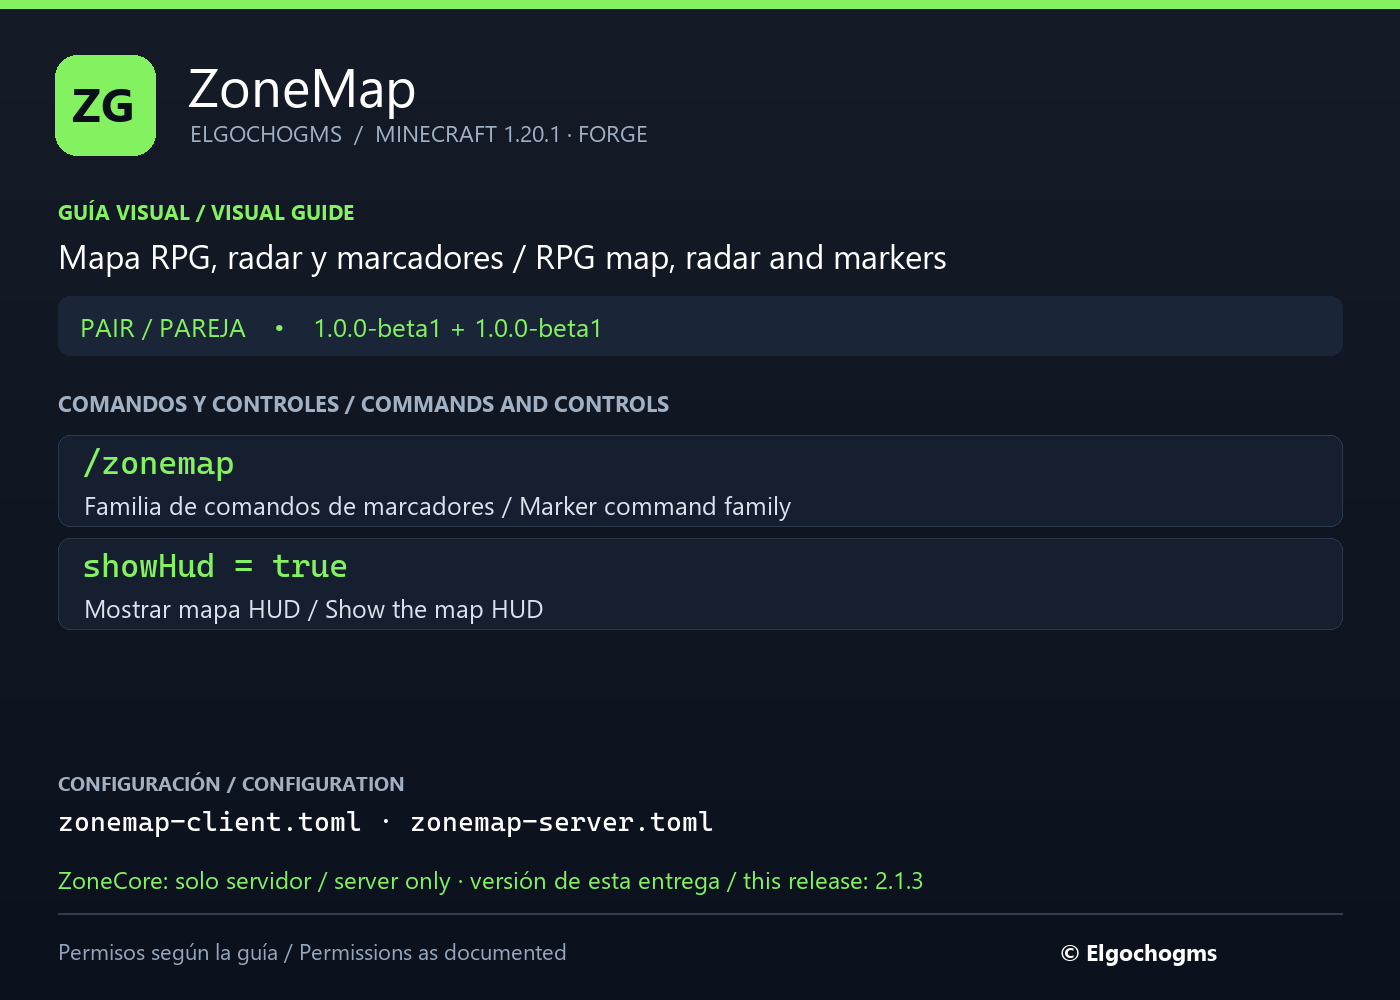The width and height of the screenshot is (1400, 1000).
Task: Click the MINECRAFT 1.20.1 · FORGE label
Action: pos(511,134)
